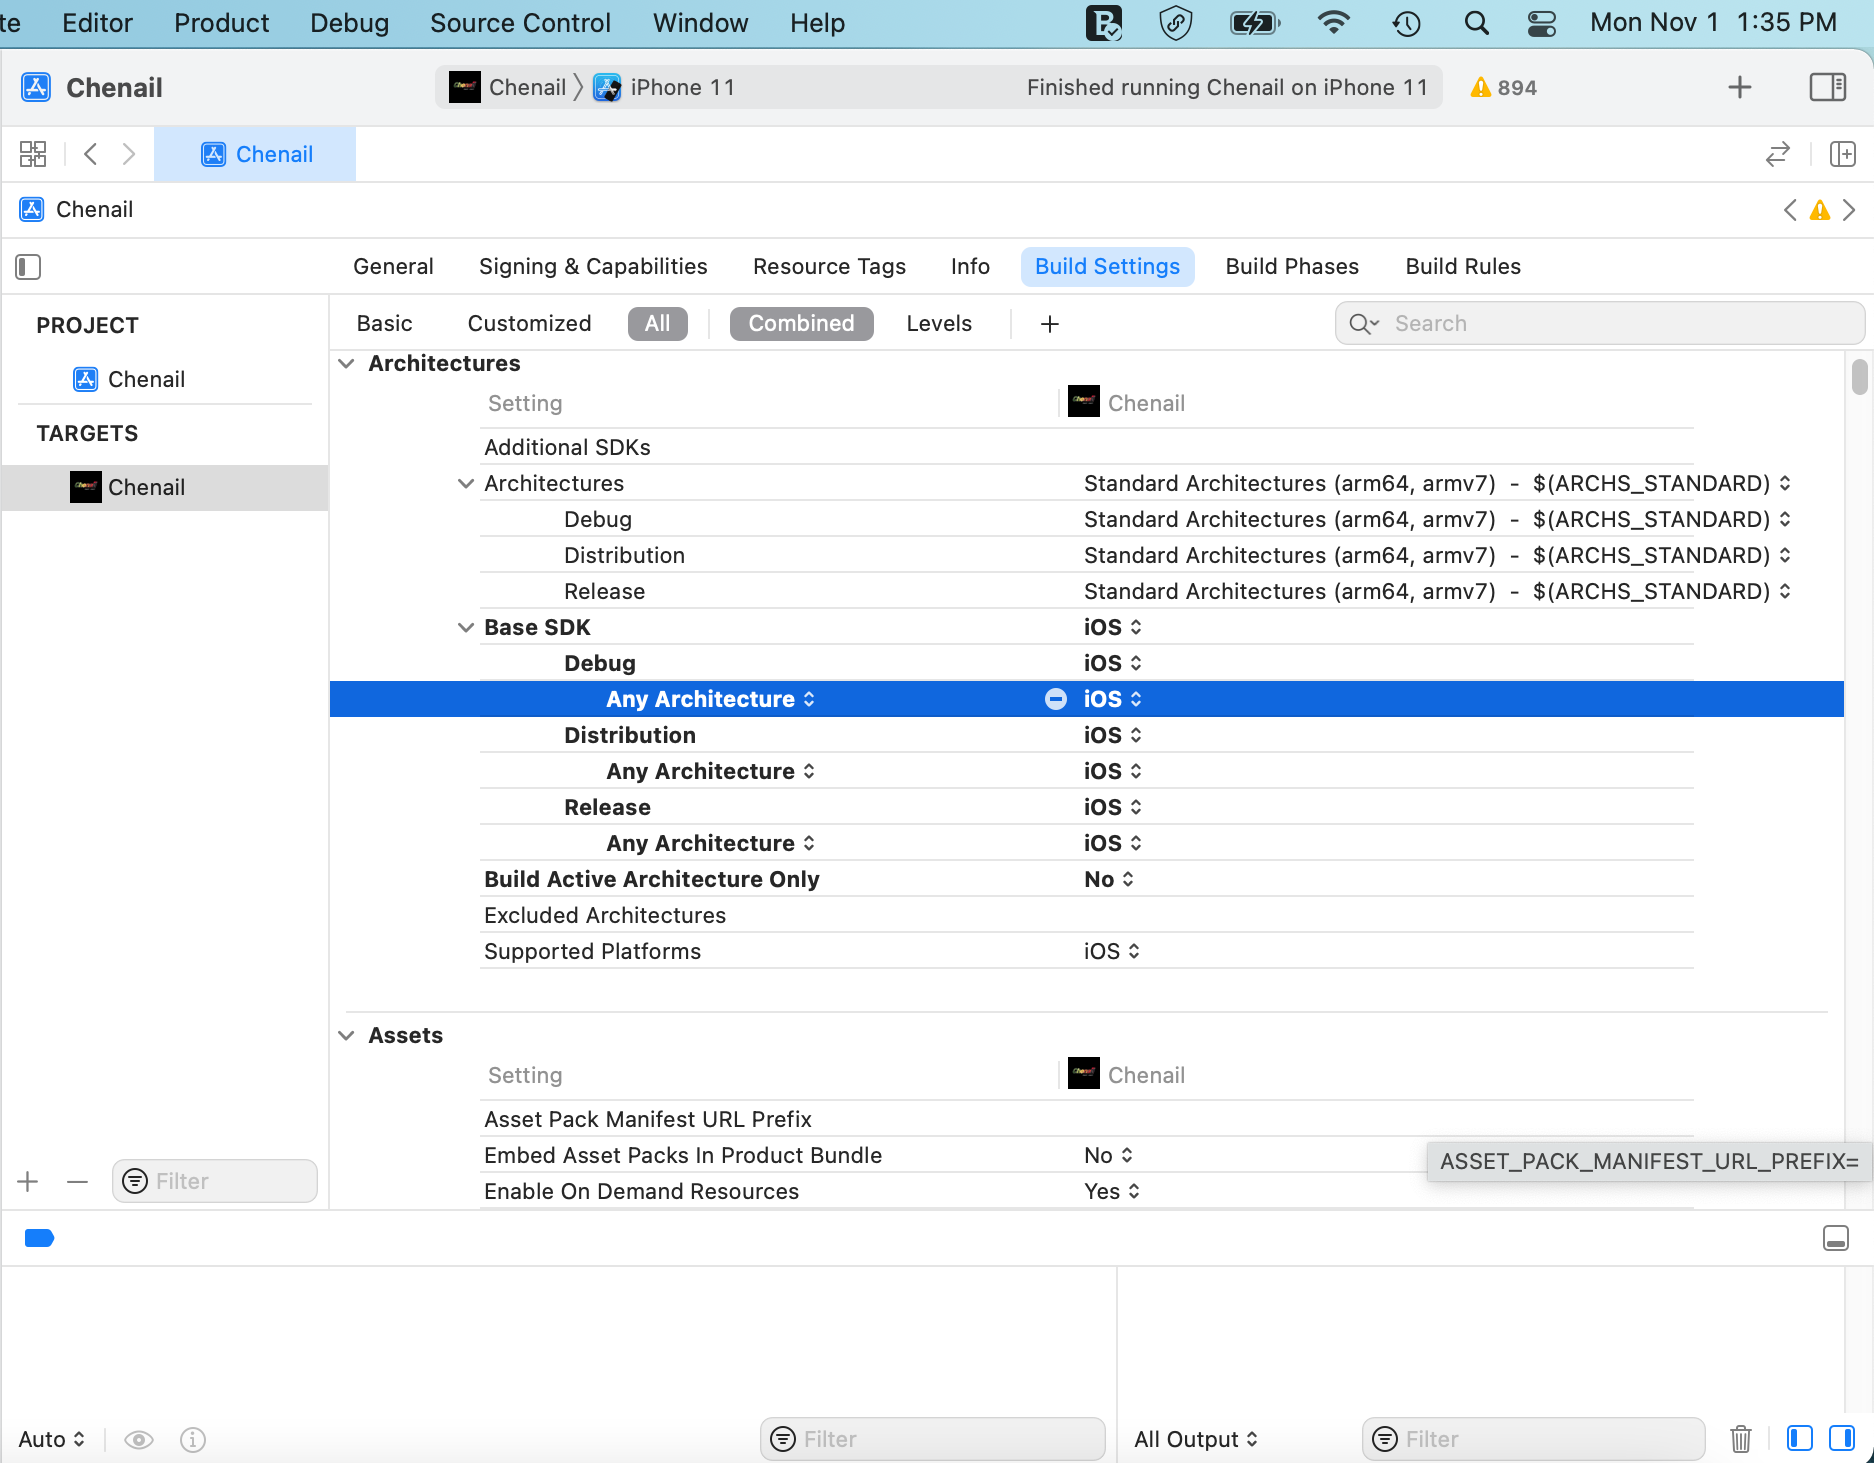Choose the iPhone 11 run destination
Screen dimensions: 1874x1463
tap(665, 87)
